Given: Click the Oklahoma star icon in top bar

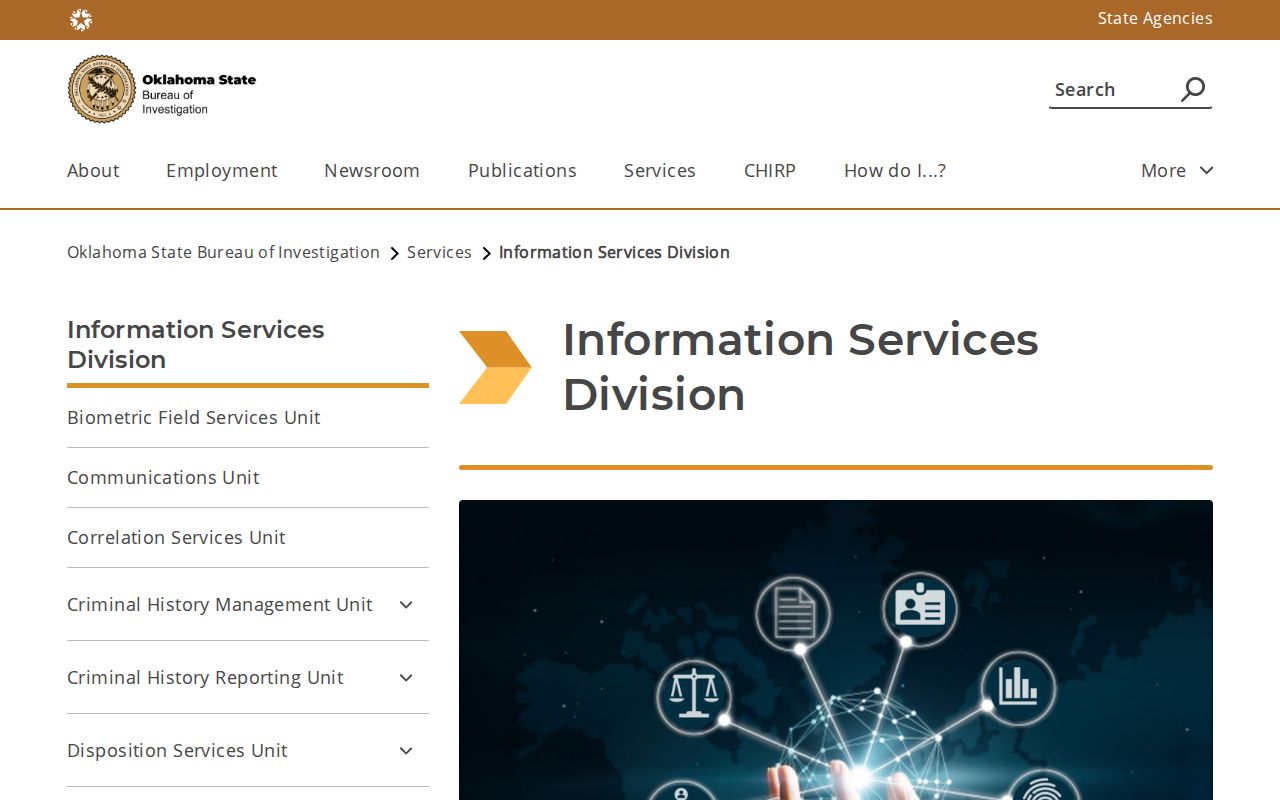Looking at the screenshot, I should [x=81, y=19].
